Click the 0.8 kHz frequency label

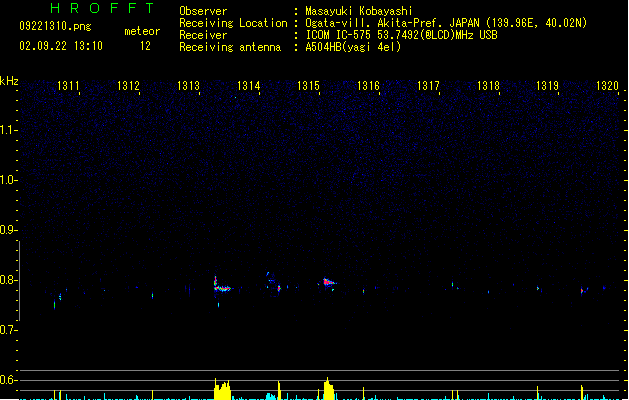click(x=8, y=280)
